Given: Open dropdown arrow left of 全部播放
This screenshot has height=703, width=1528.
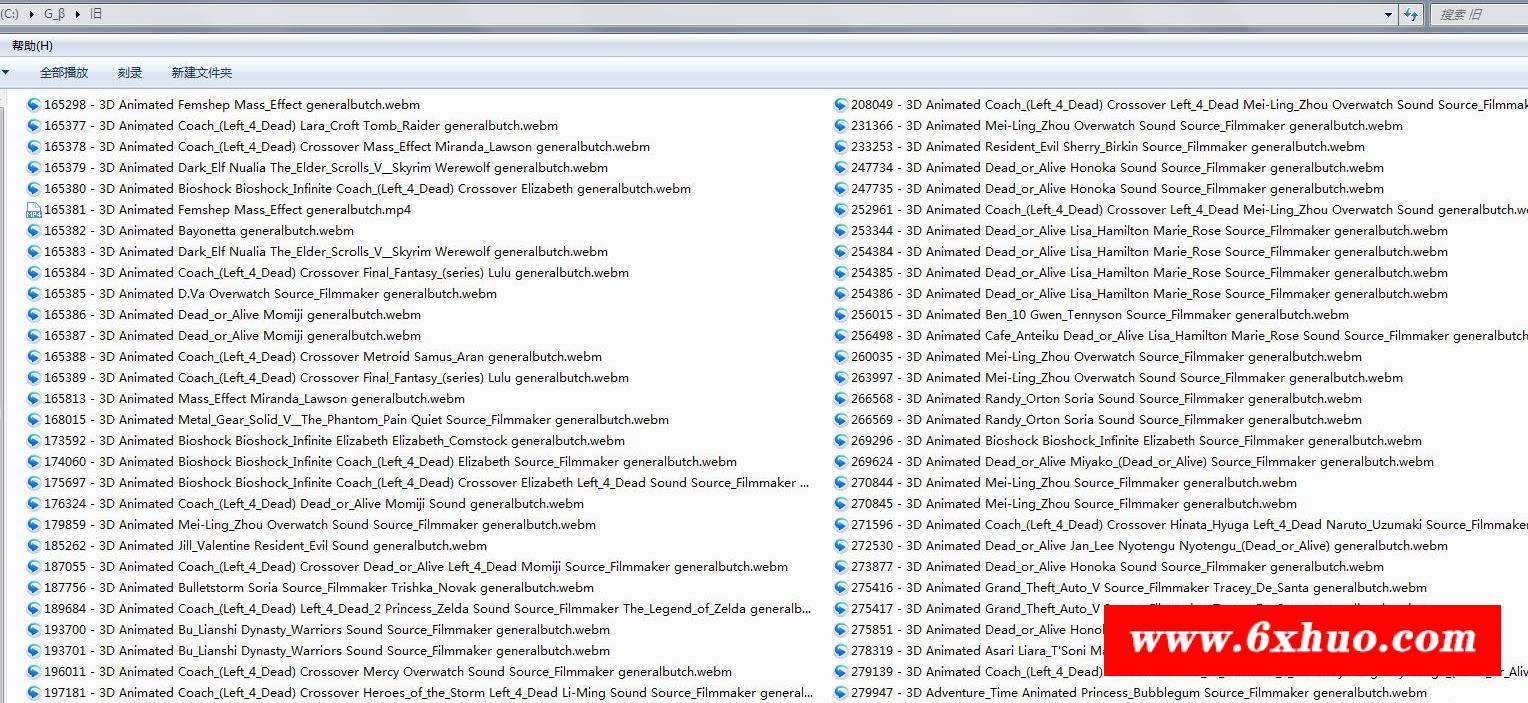Looking at the screenshot, I should [x=6, y=72].
